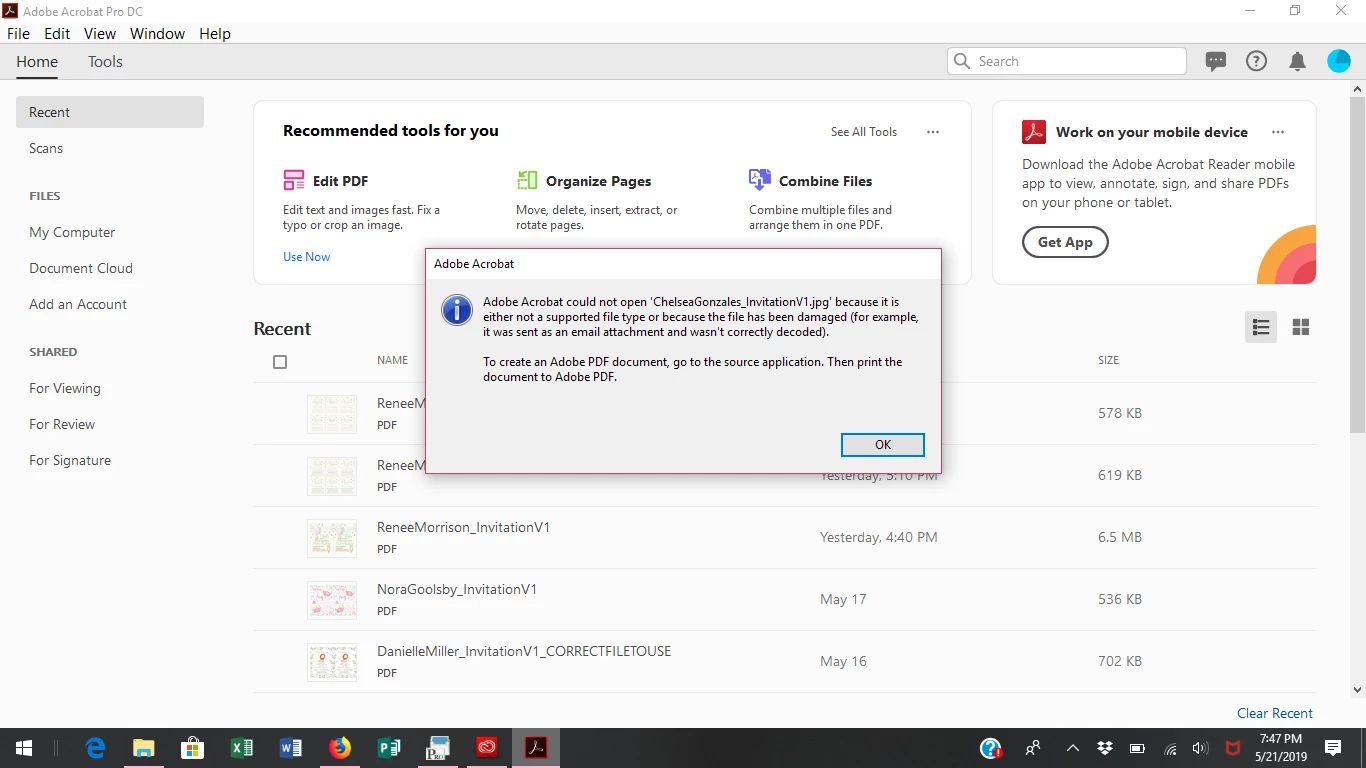Viewport: 1366px width, 768px height.
Task: Click scrollbar down arrow
Action: (x=1357, y=689)
